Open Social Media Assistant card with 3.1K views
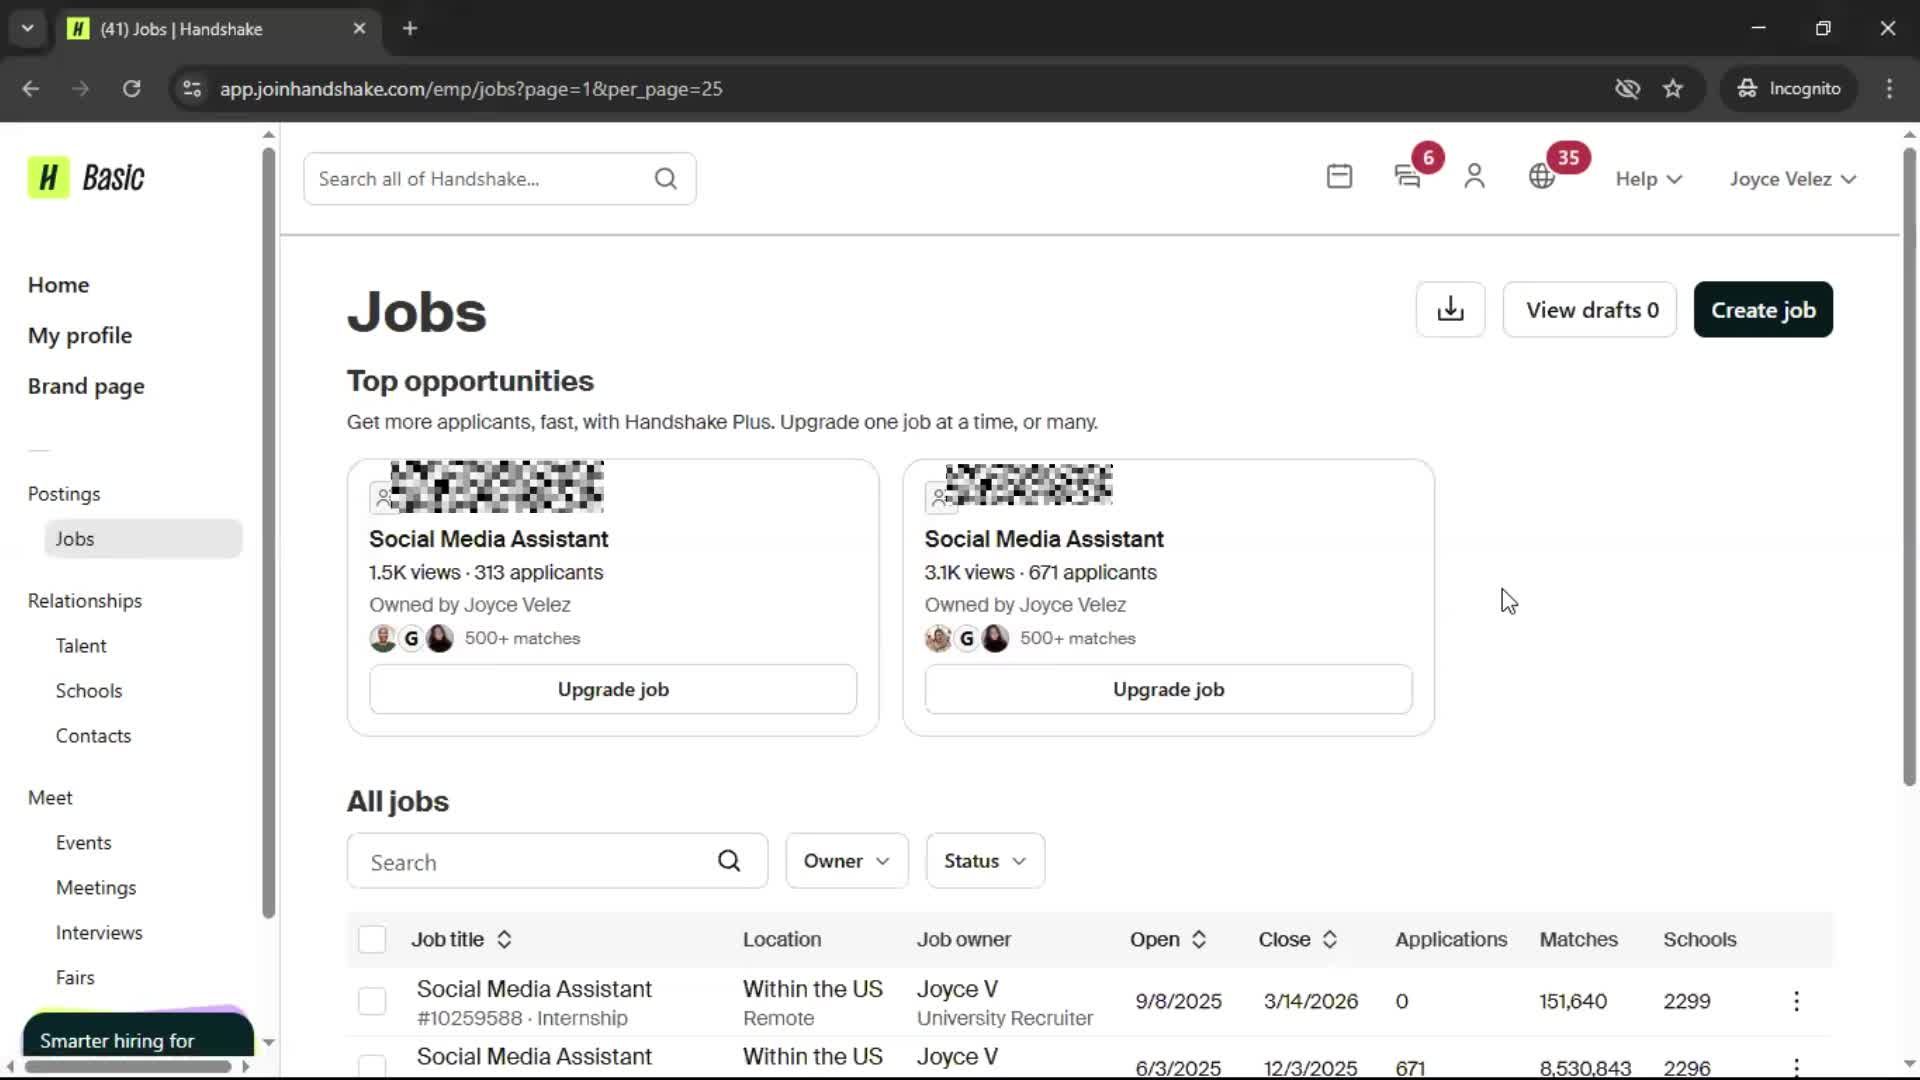This screenshot has width=1920, height=1080. point(1044,539)
